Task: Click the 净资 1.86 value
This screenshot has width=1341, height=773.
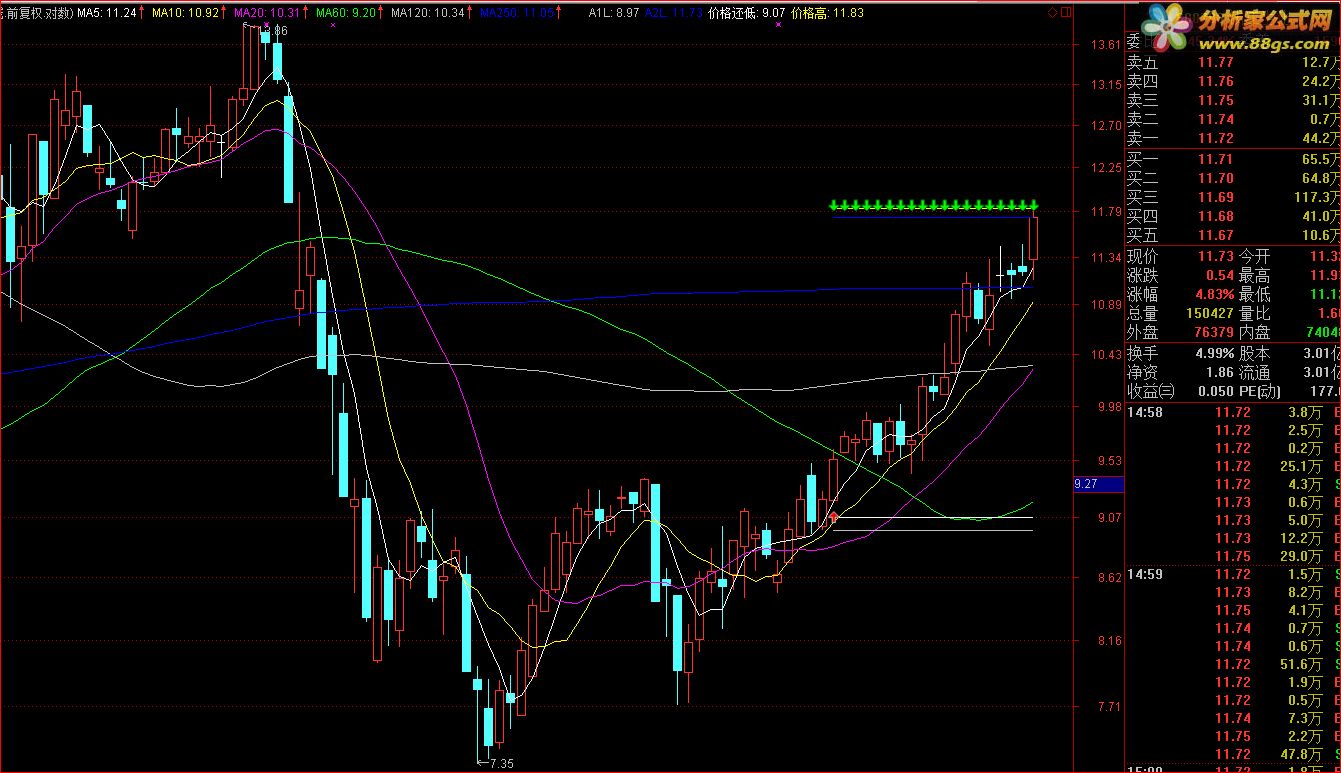Action: tap(1219, 372)
